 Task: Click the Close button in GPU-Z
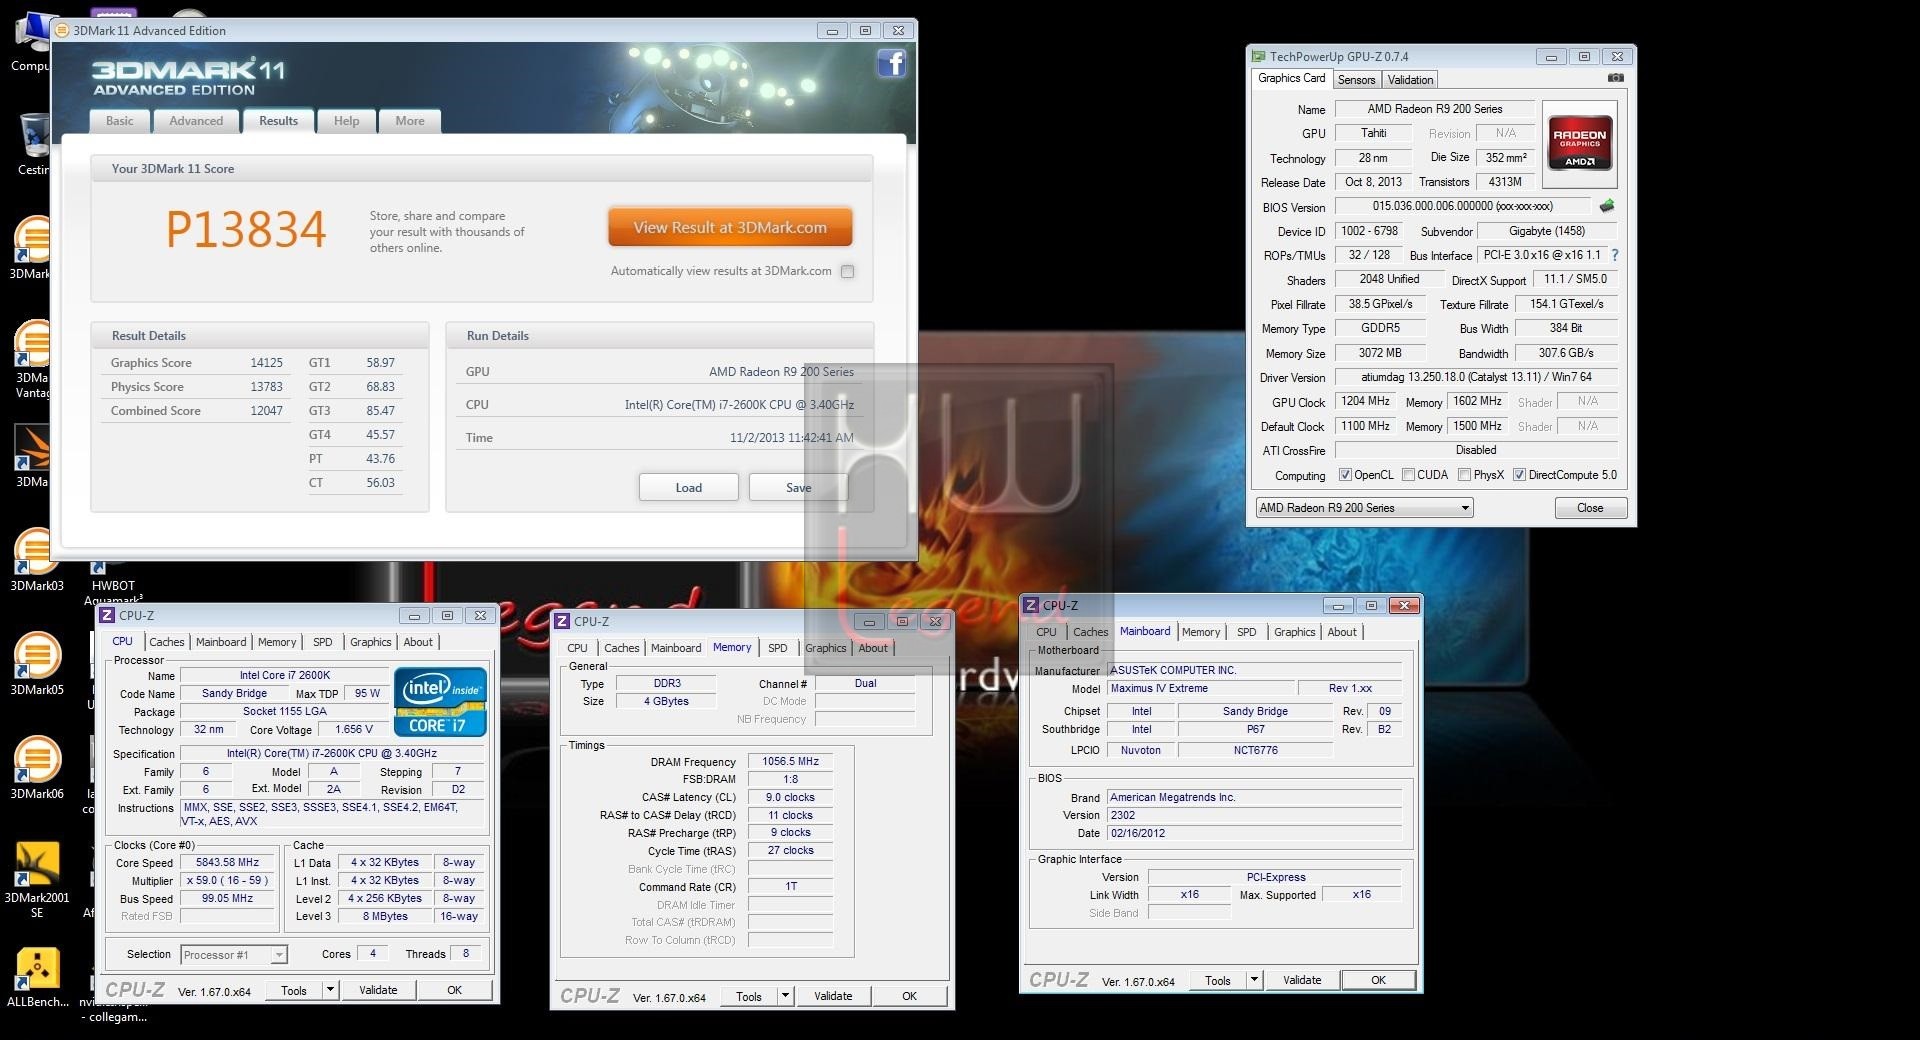coord(1590,508)
